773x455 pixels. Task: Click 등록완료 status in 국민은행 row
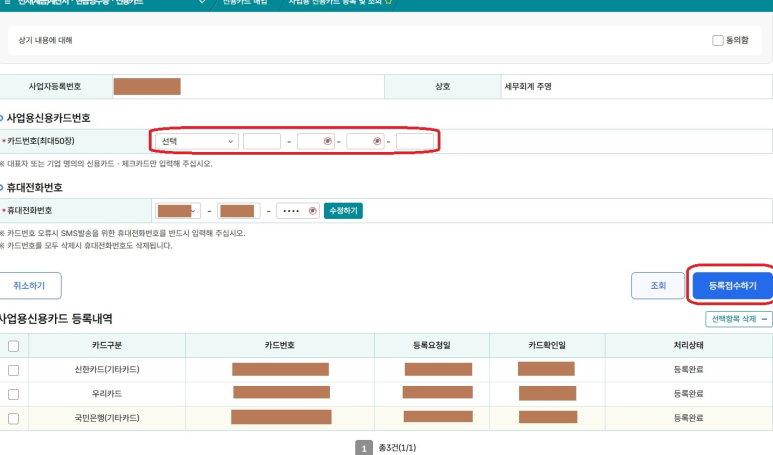(x=689, y=418)
